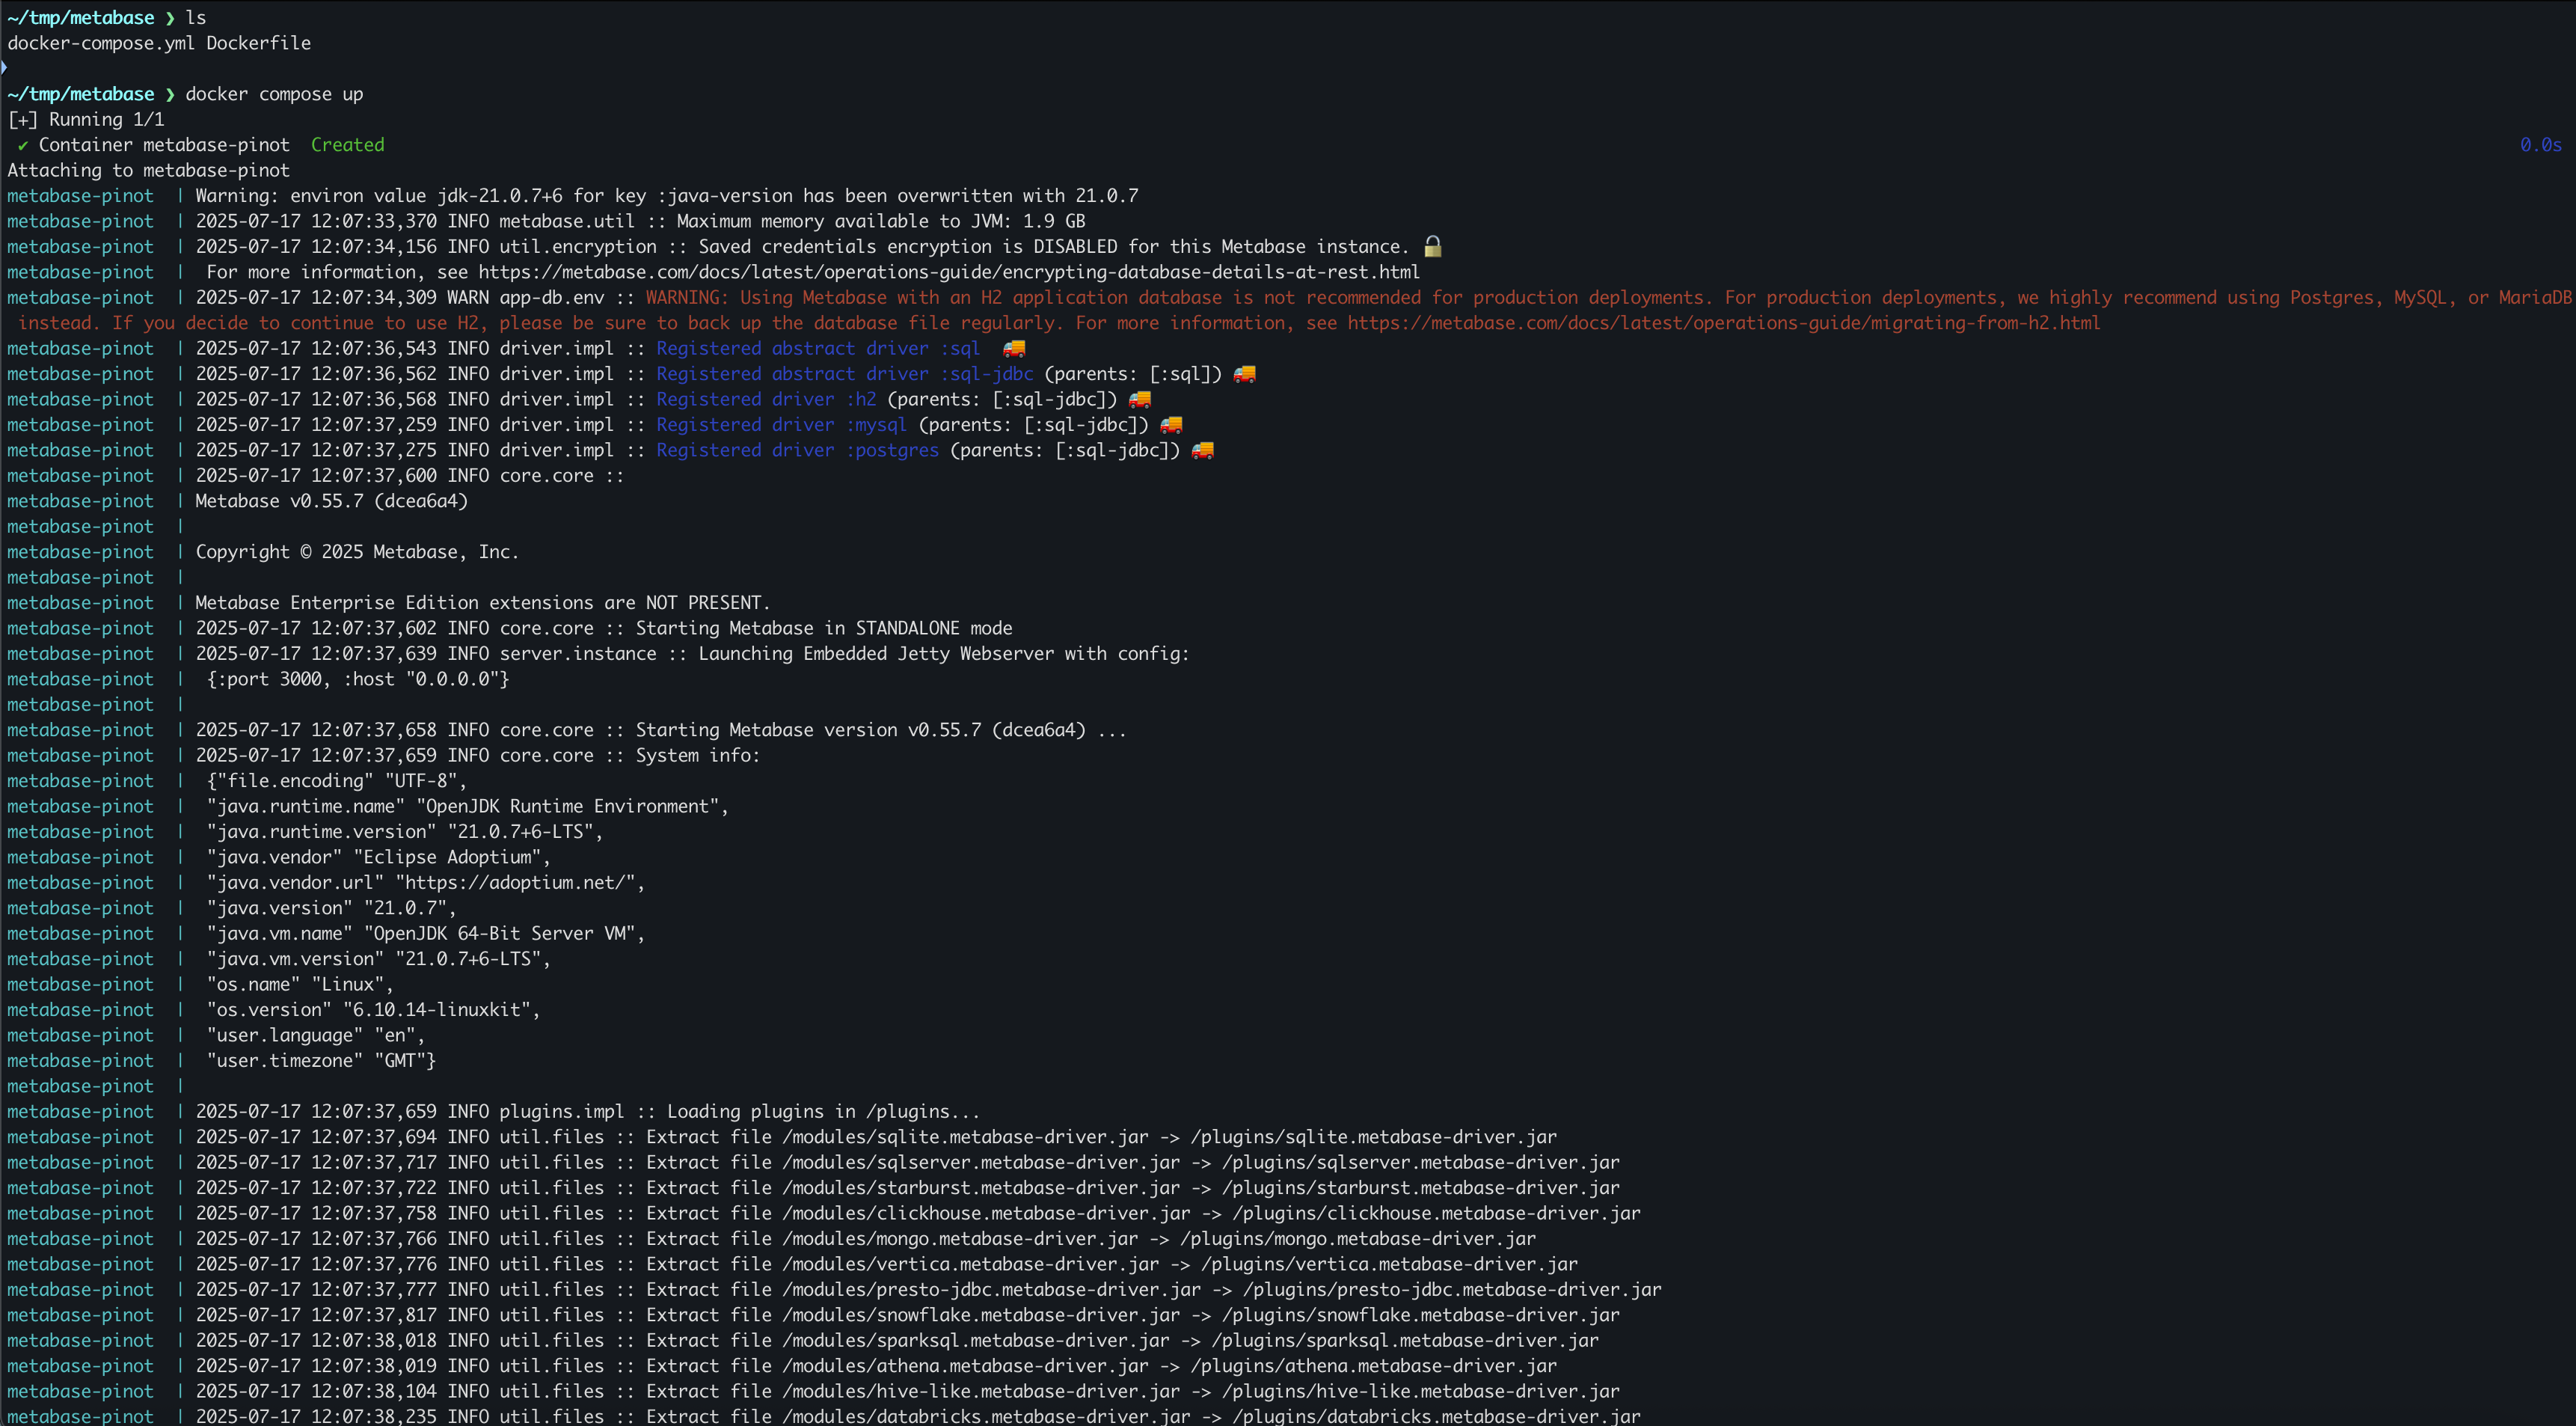Click the Dockerfile filename in ls output

tap(258, 43)
